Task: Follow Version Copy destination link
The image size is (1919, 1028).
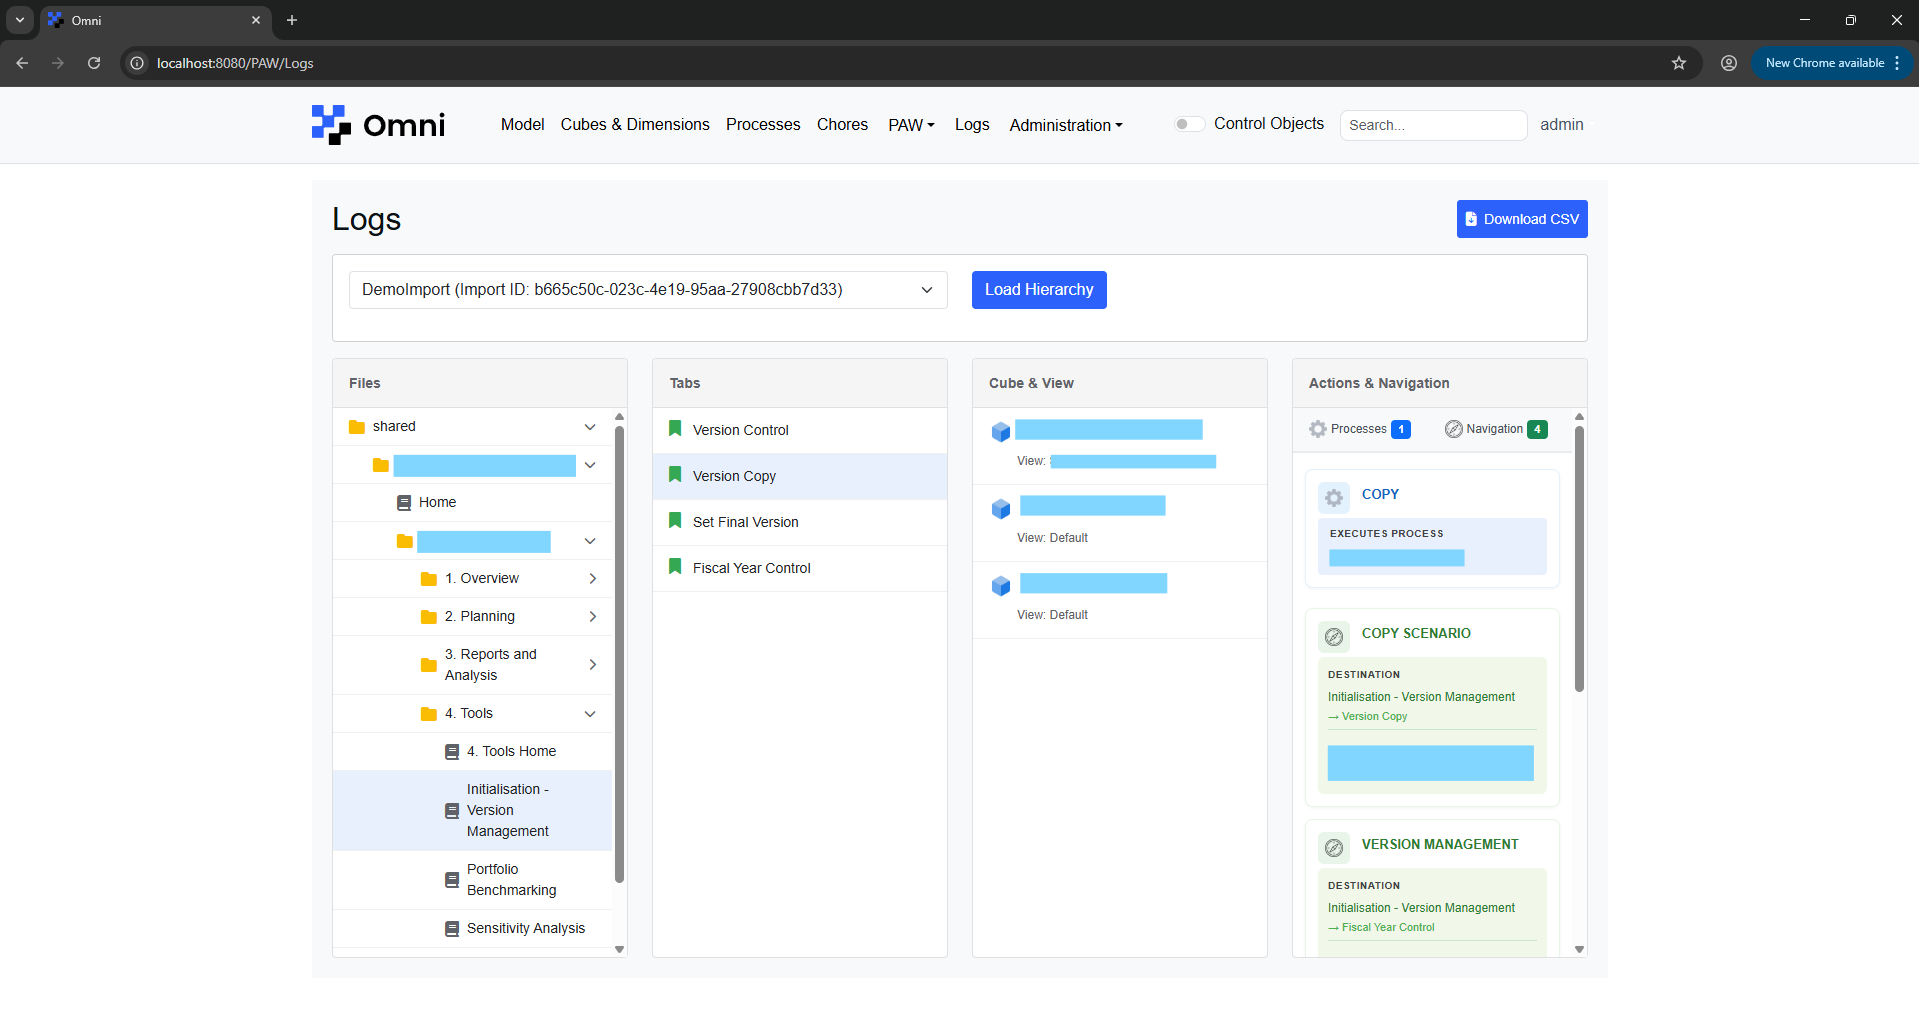Action: [1367, 717]
